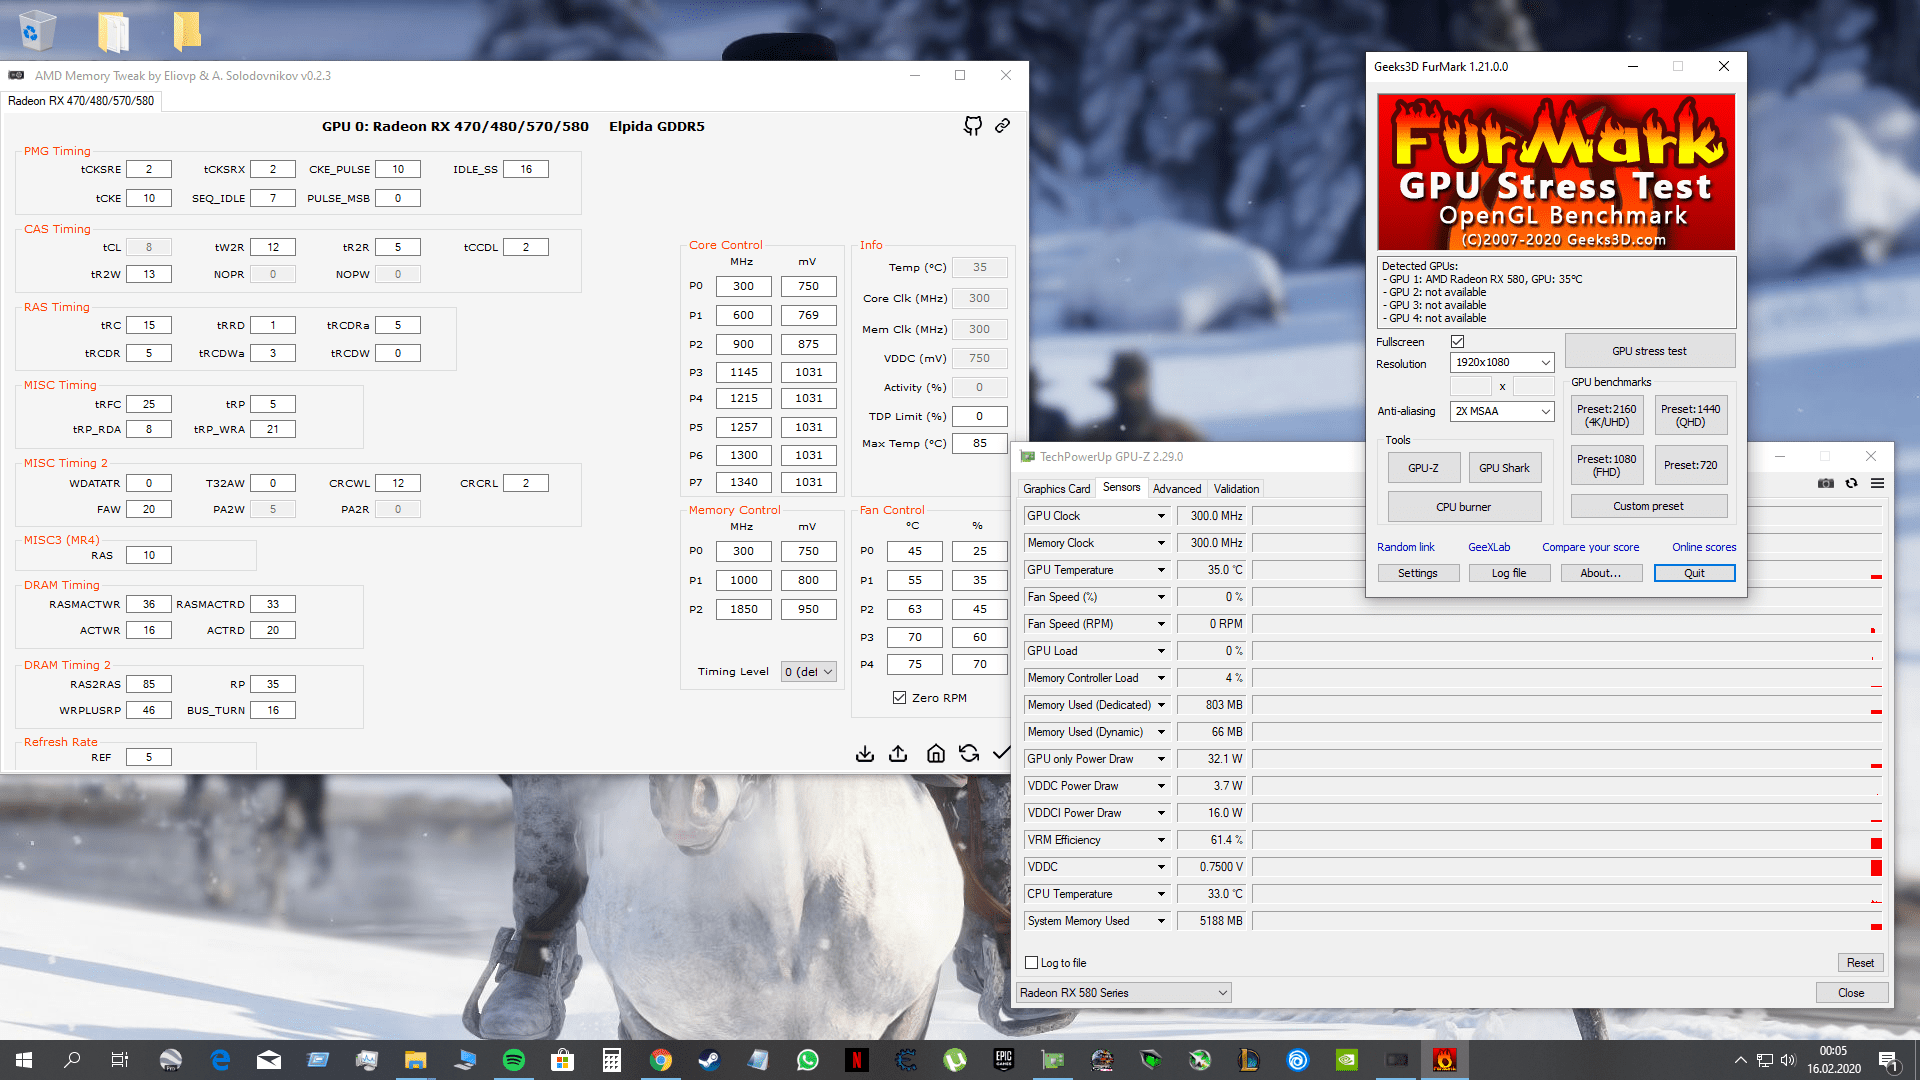Click the download/save settings icon in Memory Tweak

click(865, 754)
